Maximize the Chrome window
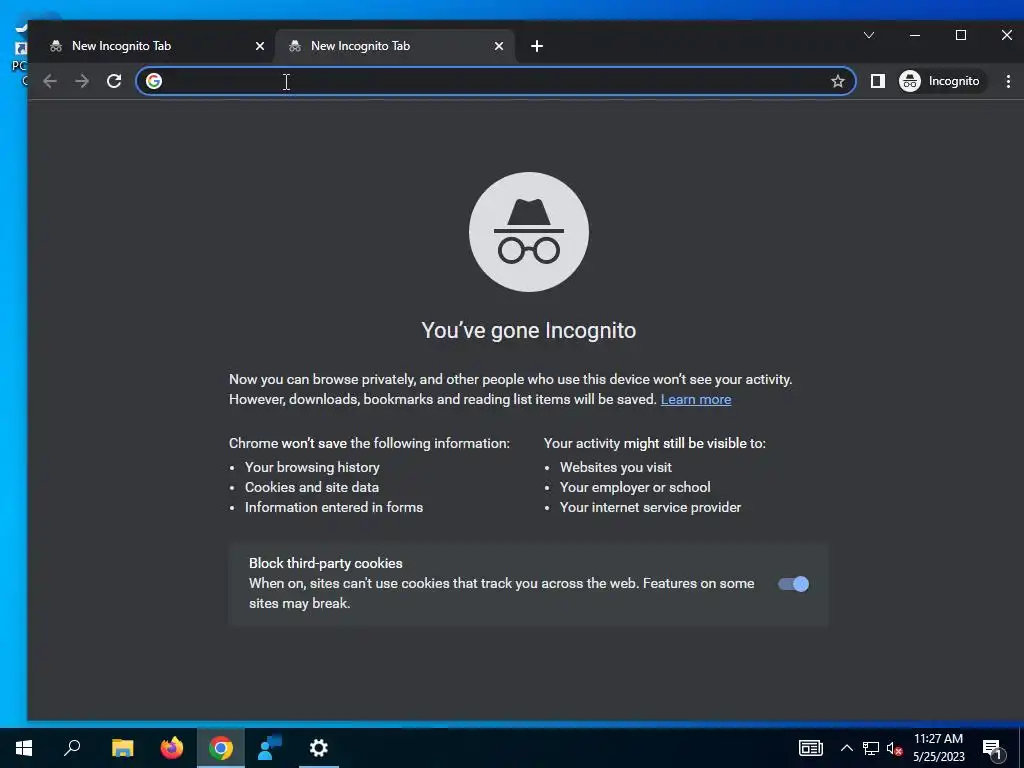Screen dimensions: 1024x768 tap(961, 35)
